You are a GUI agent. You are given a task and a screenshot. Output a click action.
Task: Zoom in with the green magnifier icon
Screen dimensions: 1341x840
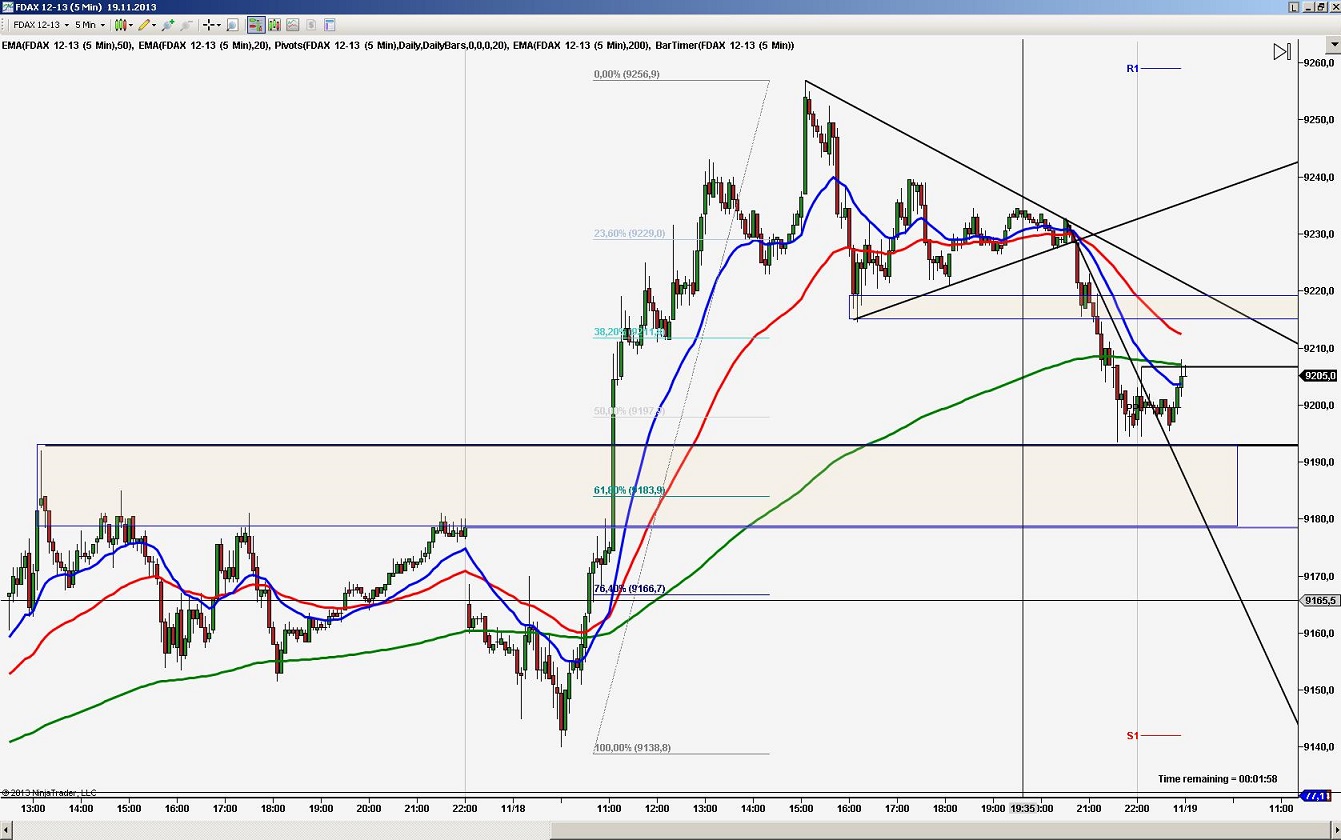click(x=169, y=24)
